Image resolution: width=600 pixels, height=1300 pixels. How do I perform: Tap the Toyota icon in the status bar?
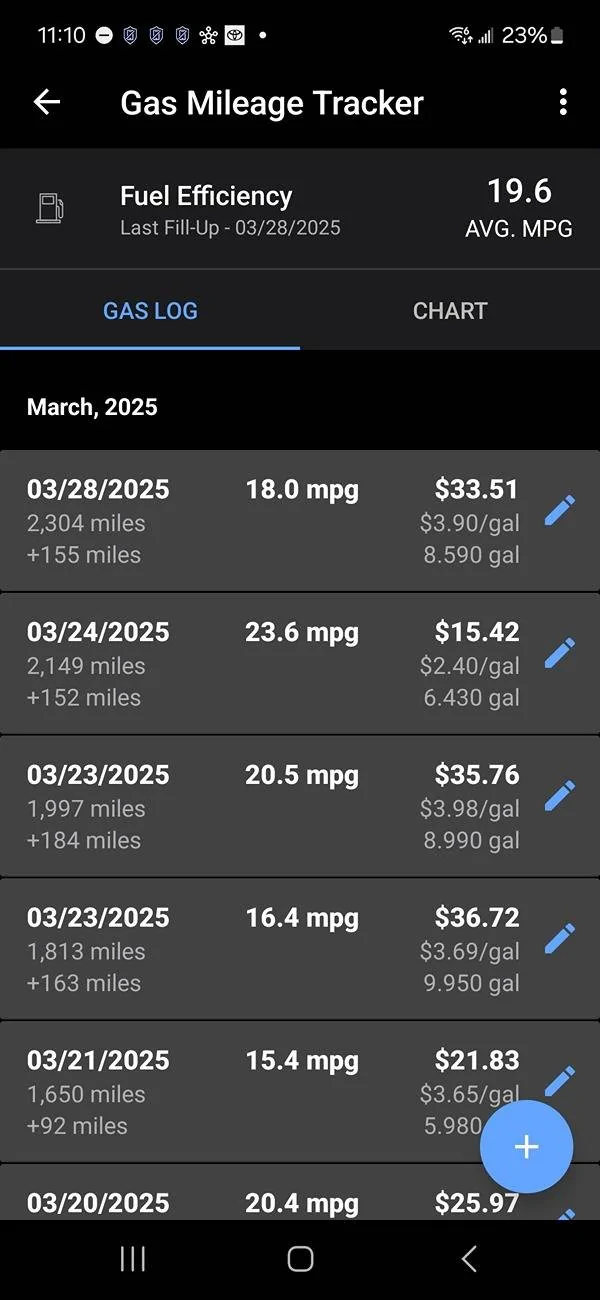233,34
